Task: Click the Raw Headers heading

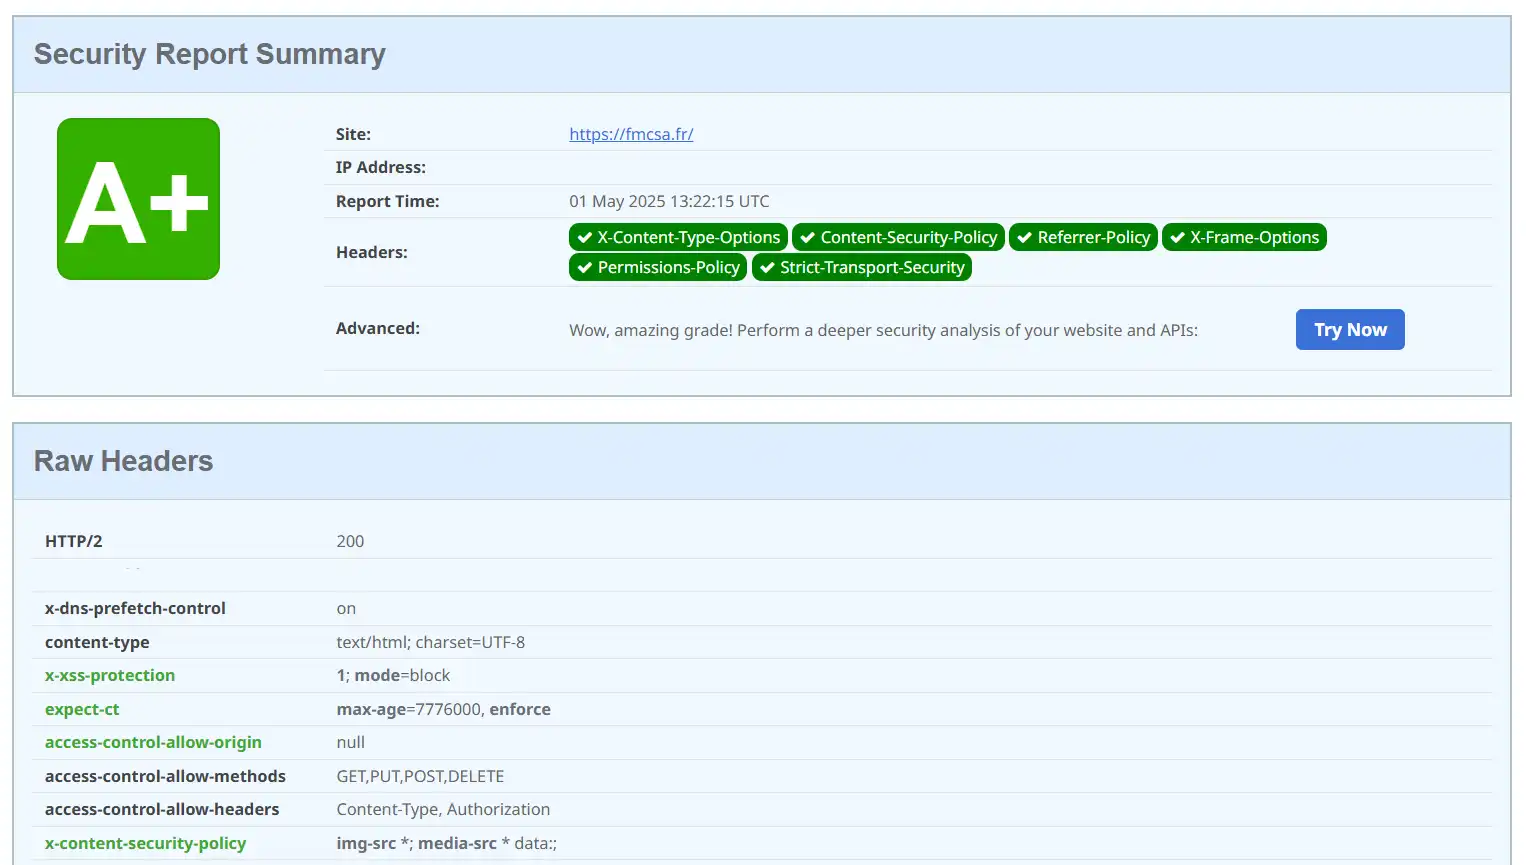Action: tap(123, 461)
